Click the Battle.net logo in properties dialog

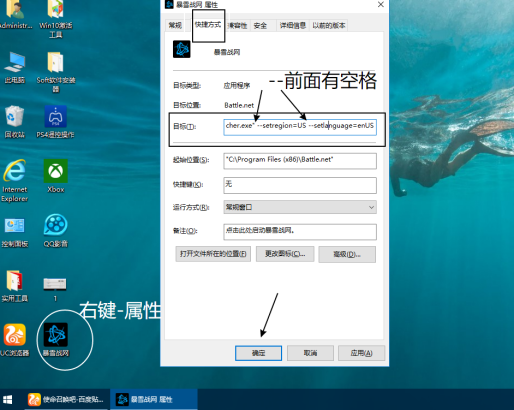point(182,49)
